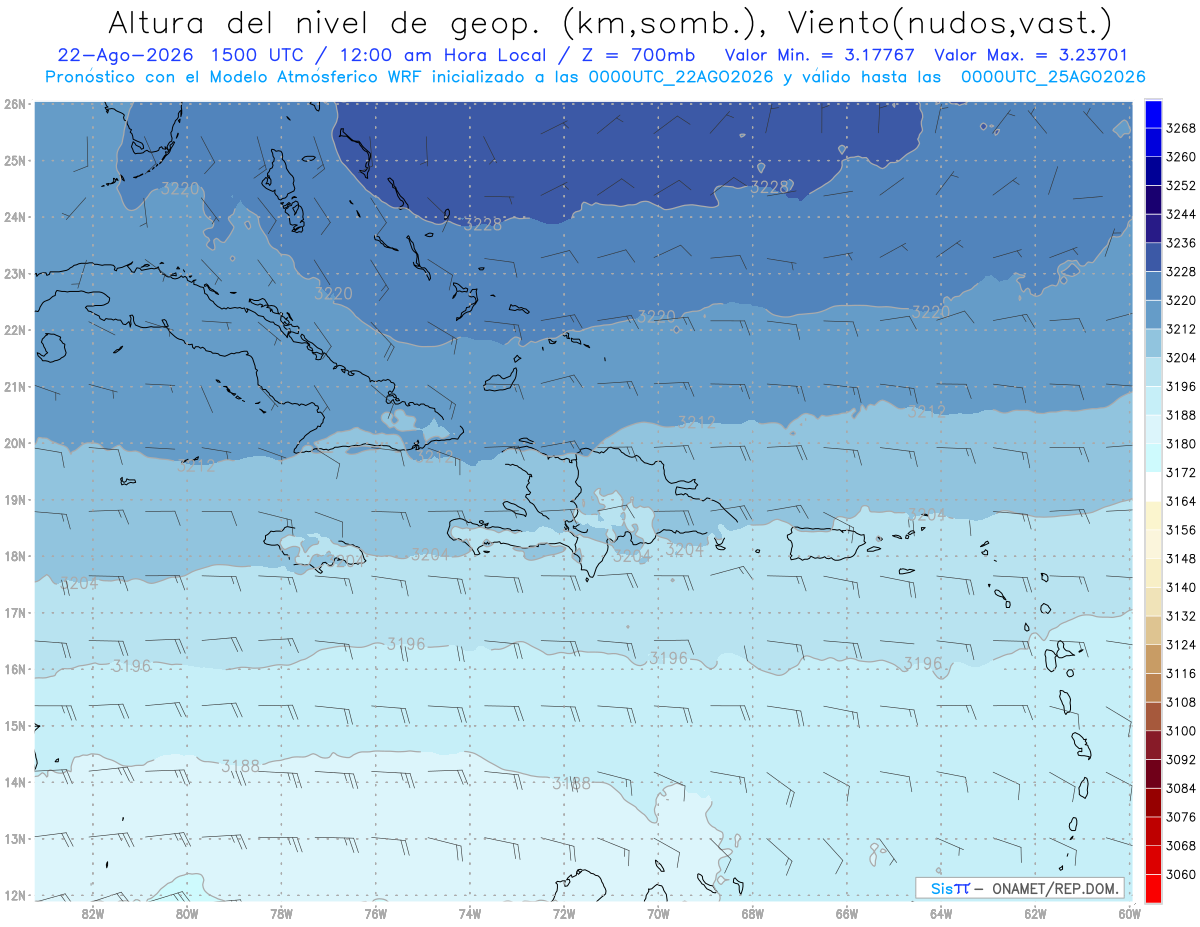
Task: Click the colorbar scale label 3132
Action: tap(1181, 616)
